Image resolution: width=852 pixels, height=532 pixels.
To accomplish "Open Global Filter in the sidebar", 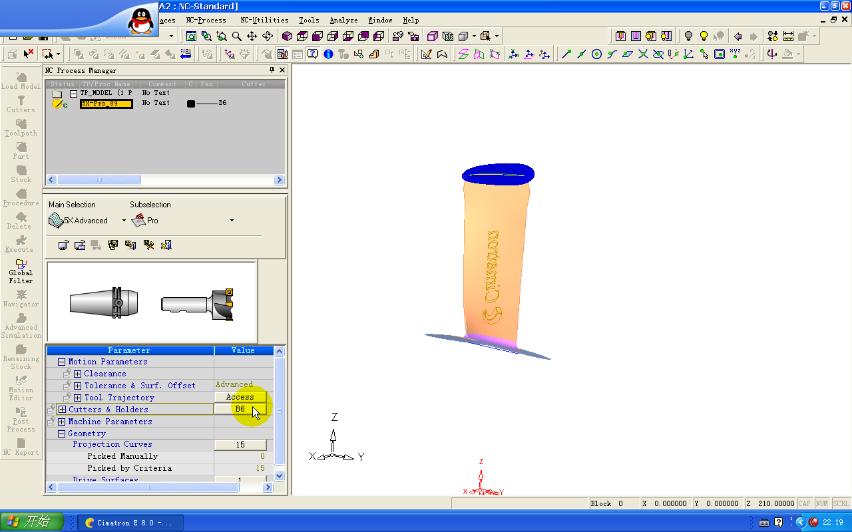I will tap(21, 270).
